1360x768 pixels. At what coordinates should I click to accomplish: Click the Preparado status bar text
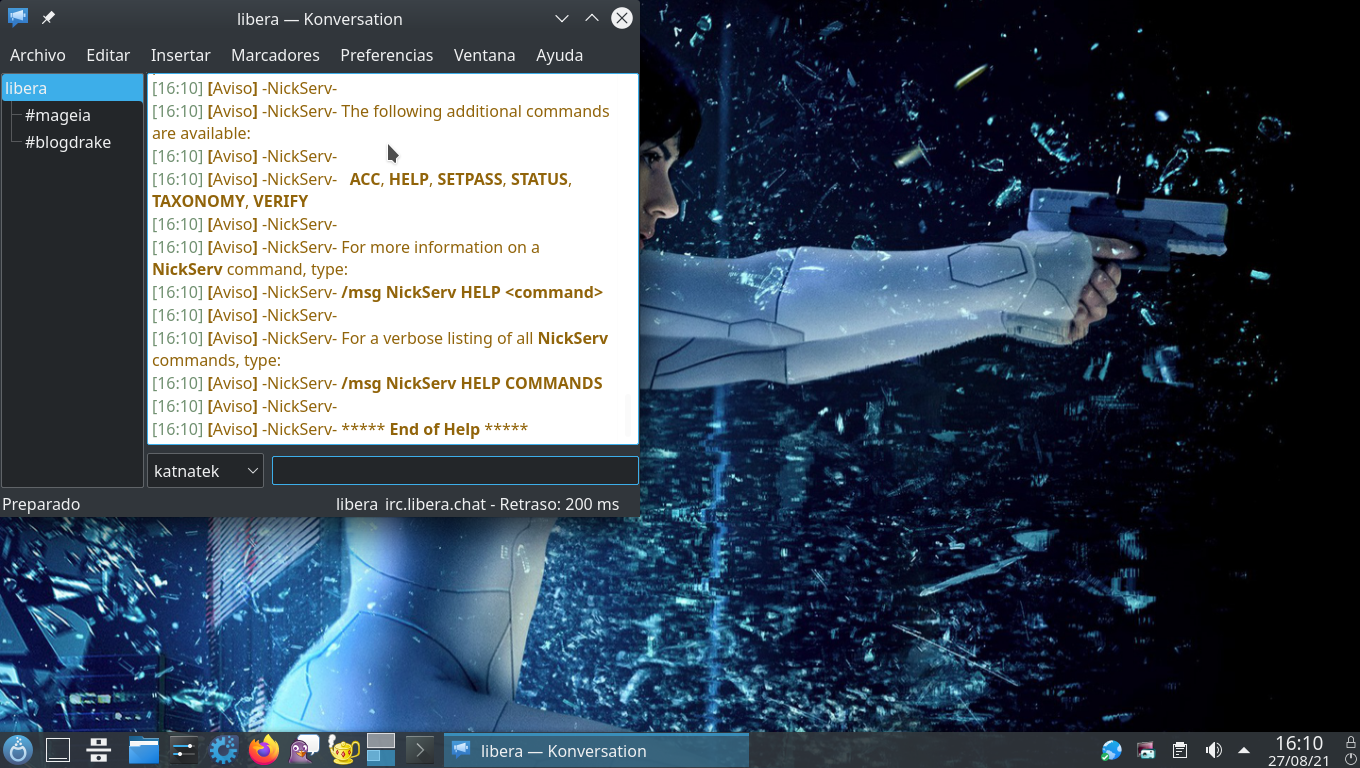pos(41,504)
